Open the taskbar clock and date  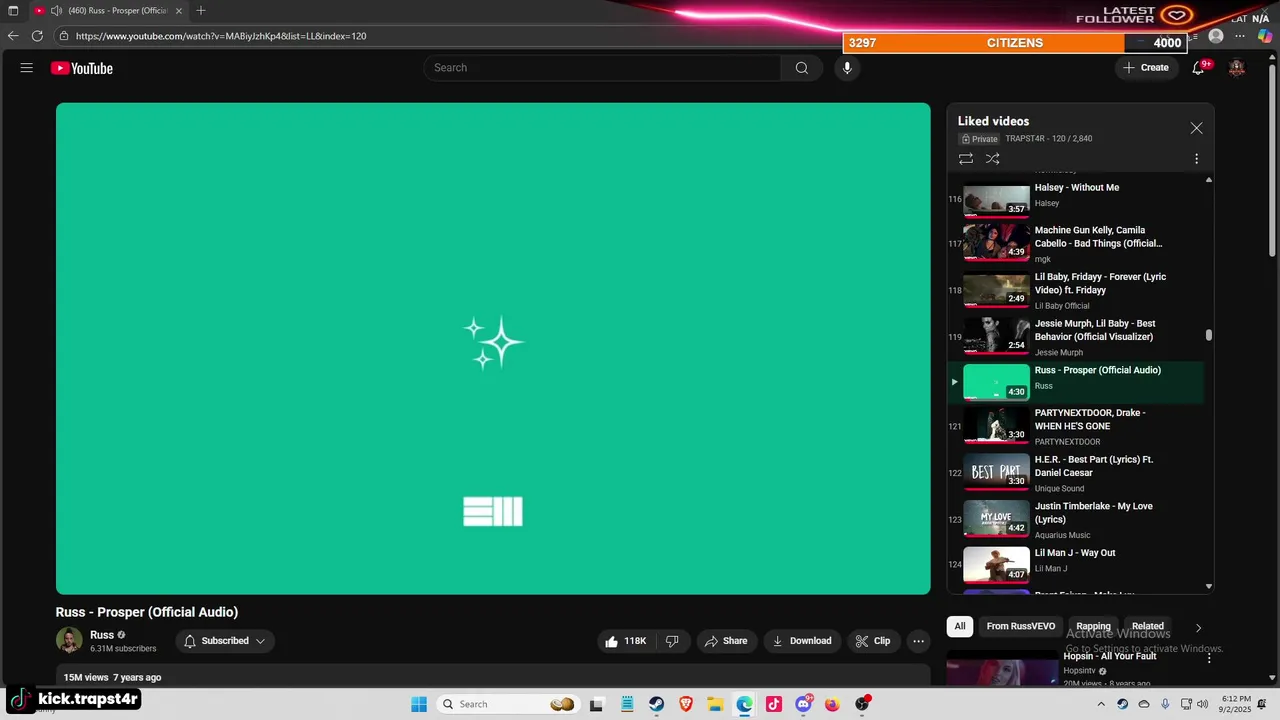1236,704
